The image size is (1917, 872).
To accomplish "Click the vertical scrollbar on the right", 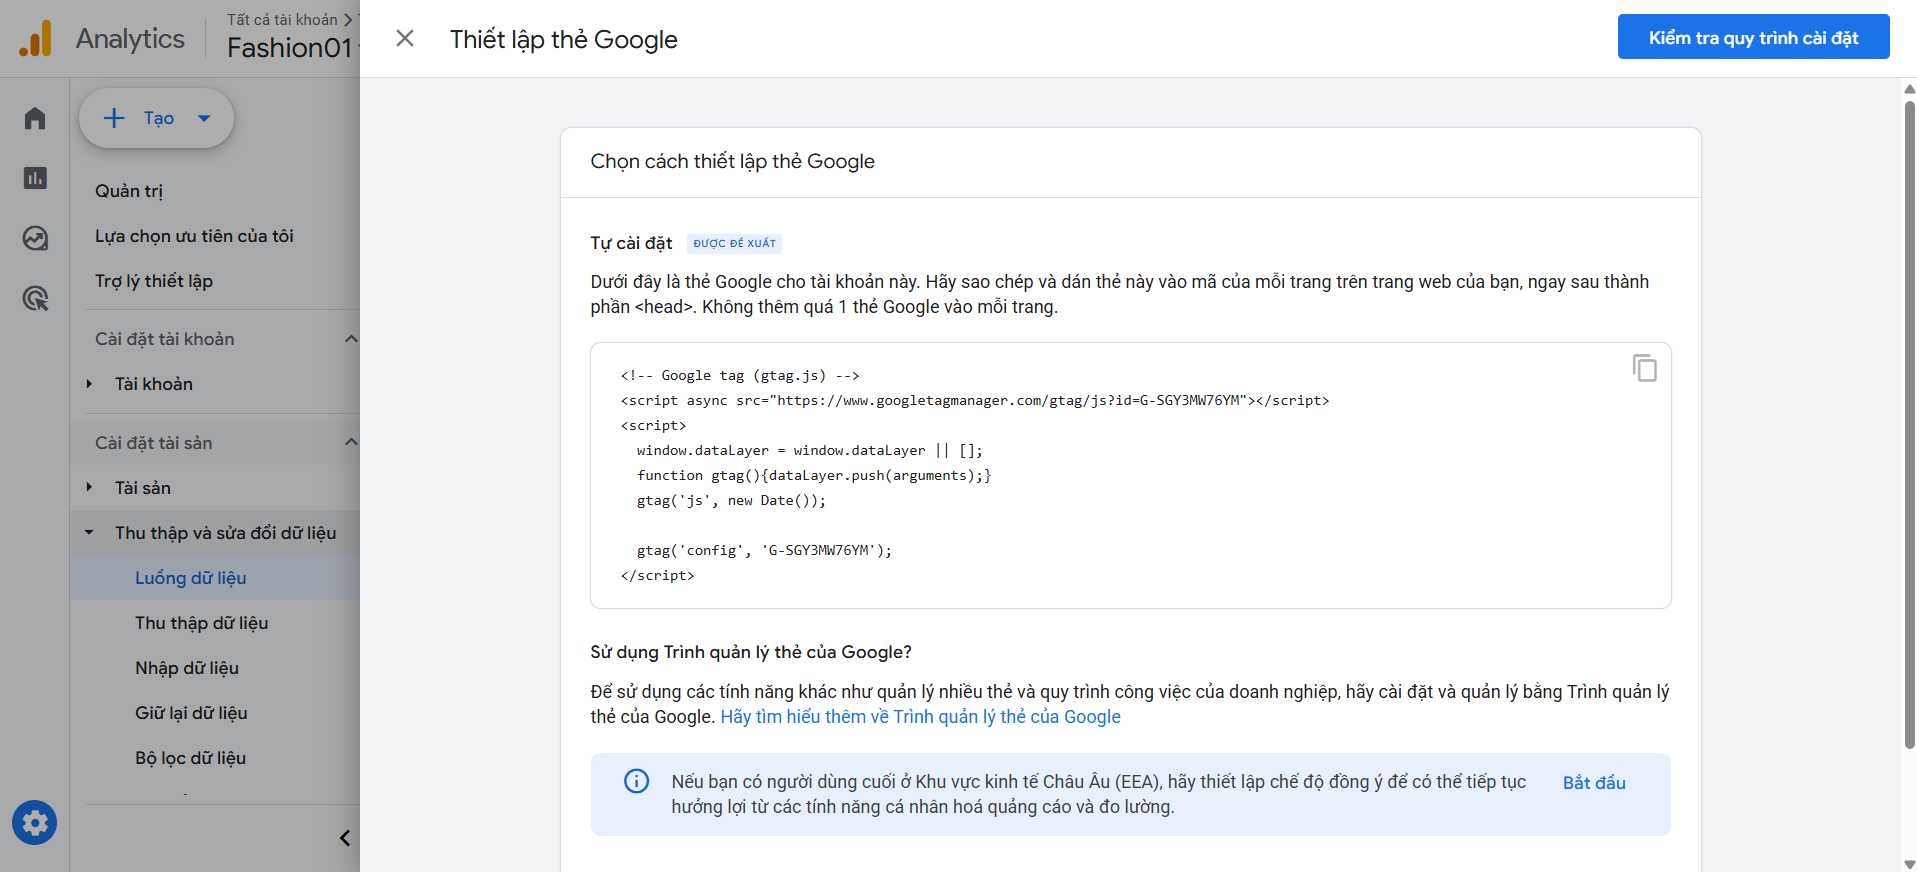I will tap(1909, 420).
